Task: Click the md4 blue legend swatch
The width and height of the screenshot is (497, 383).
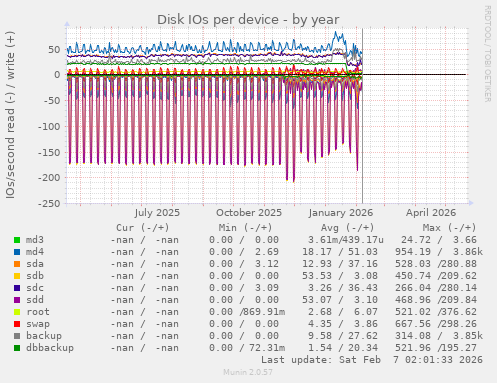Action: pyautogui.click(x=17, y=252)
